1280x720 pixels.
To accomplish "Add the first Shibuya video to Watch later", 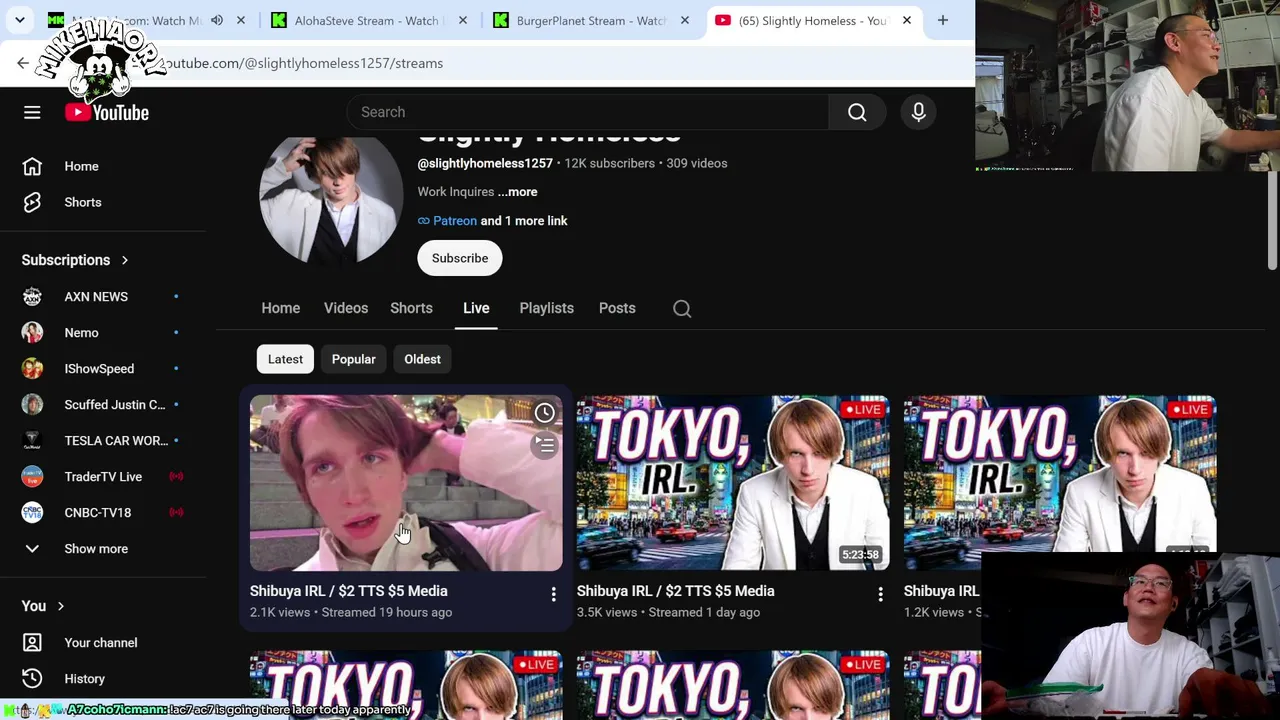I will coord(545,413).
